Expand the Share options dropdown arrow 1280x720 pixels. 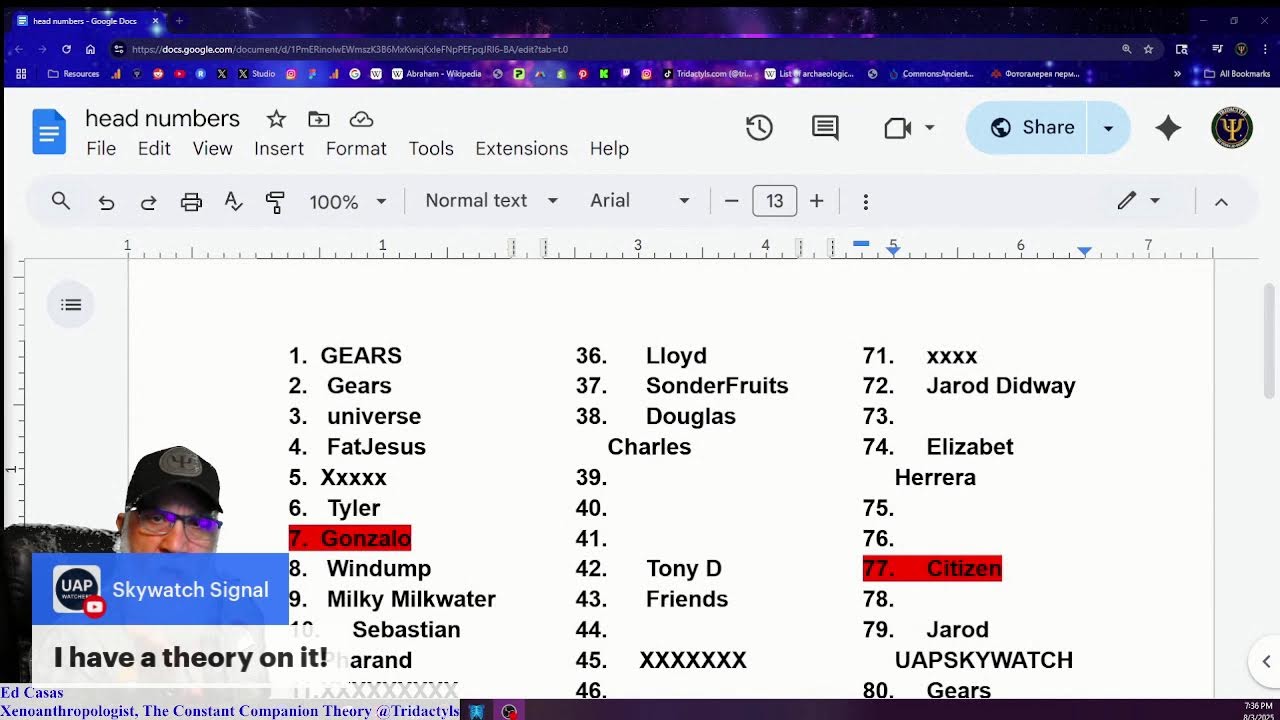[1108, 128]
